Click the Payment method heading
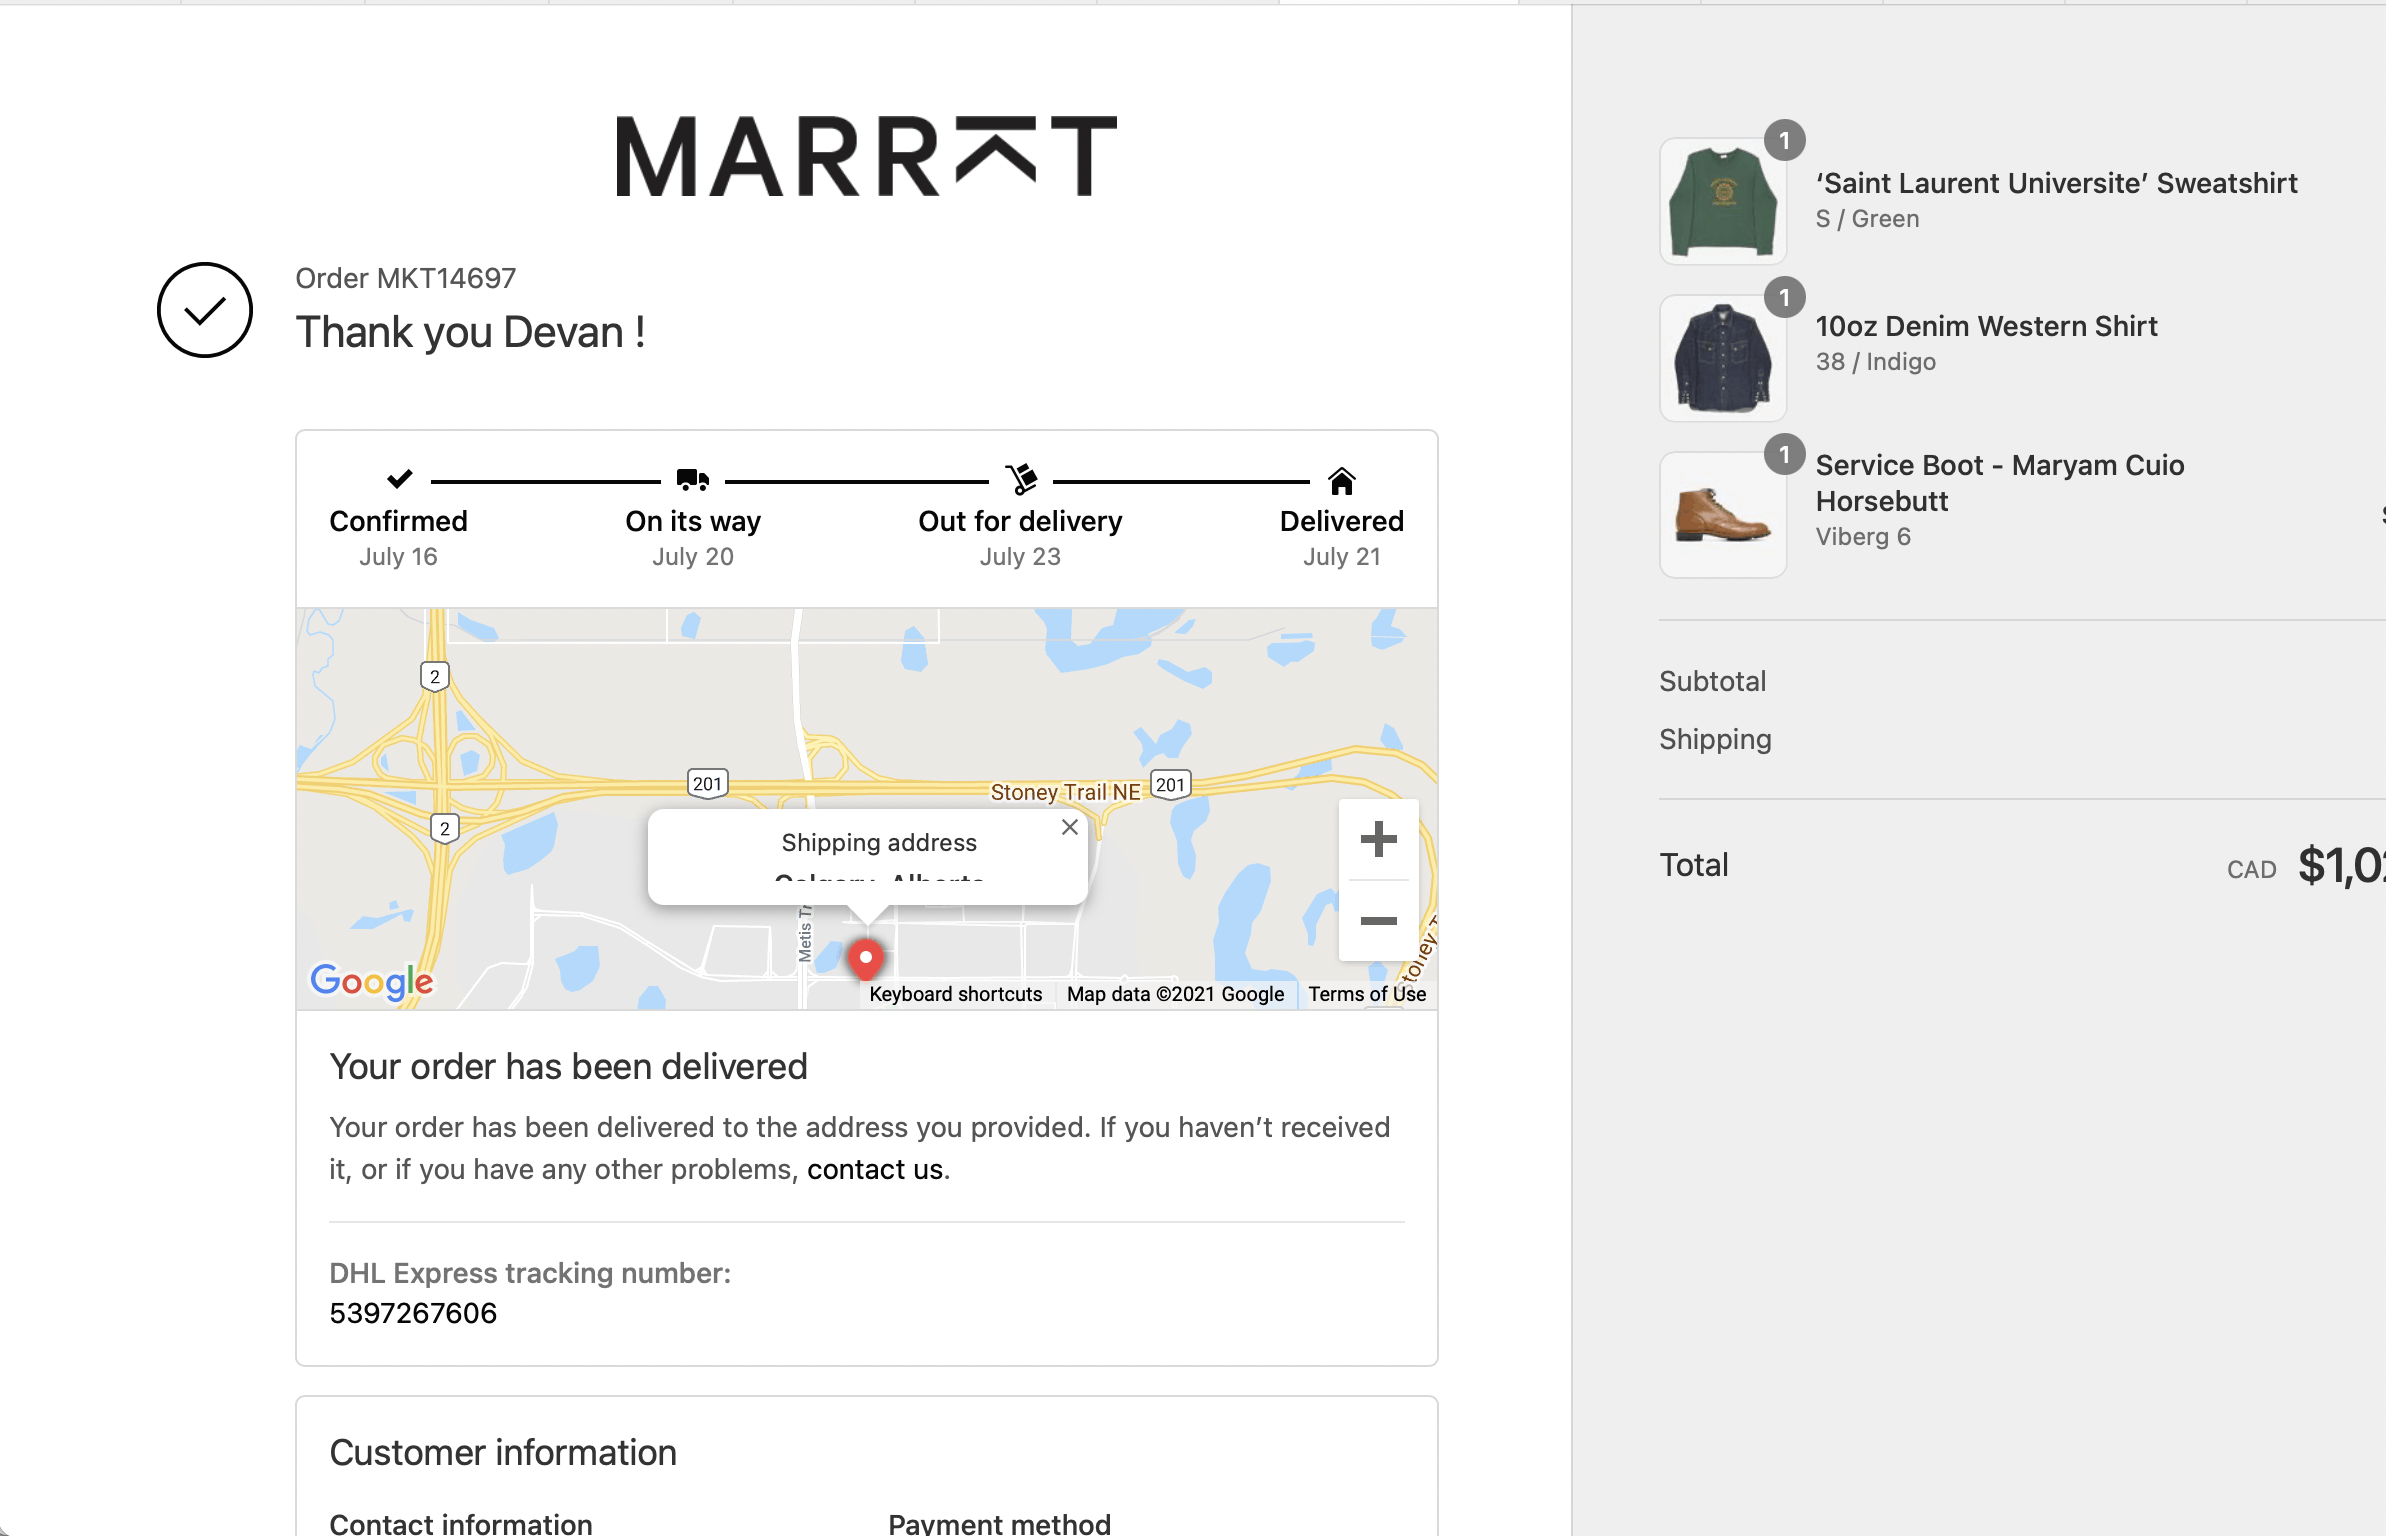Viewport: 2386px width, 1536px height. (x=999, y=1523)
